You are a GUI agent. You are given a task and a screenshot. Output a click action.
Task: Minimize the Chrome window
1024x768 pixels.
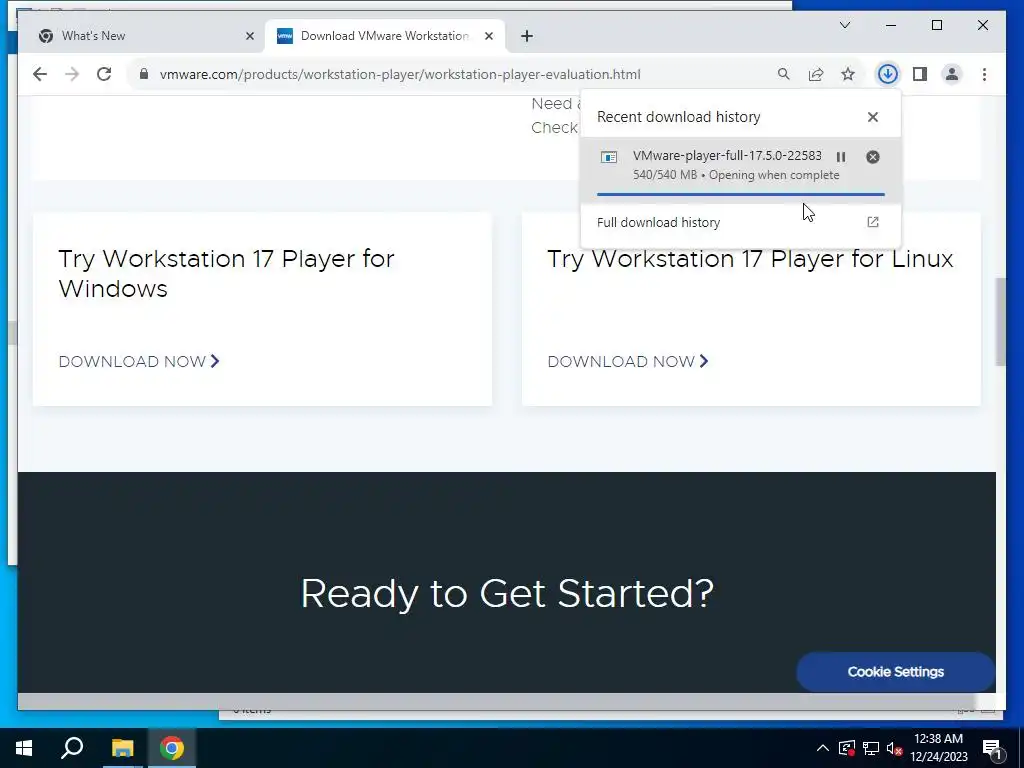(x=891, y=25)
